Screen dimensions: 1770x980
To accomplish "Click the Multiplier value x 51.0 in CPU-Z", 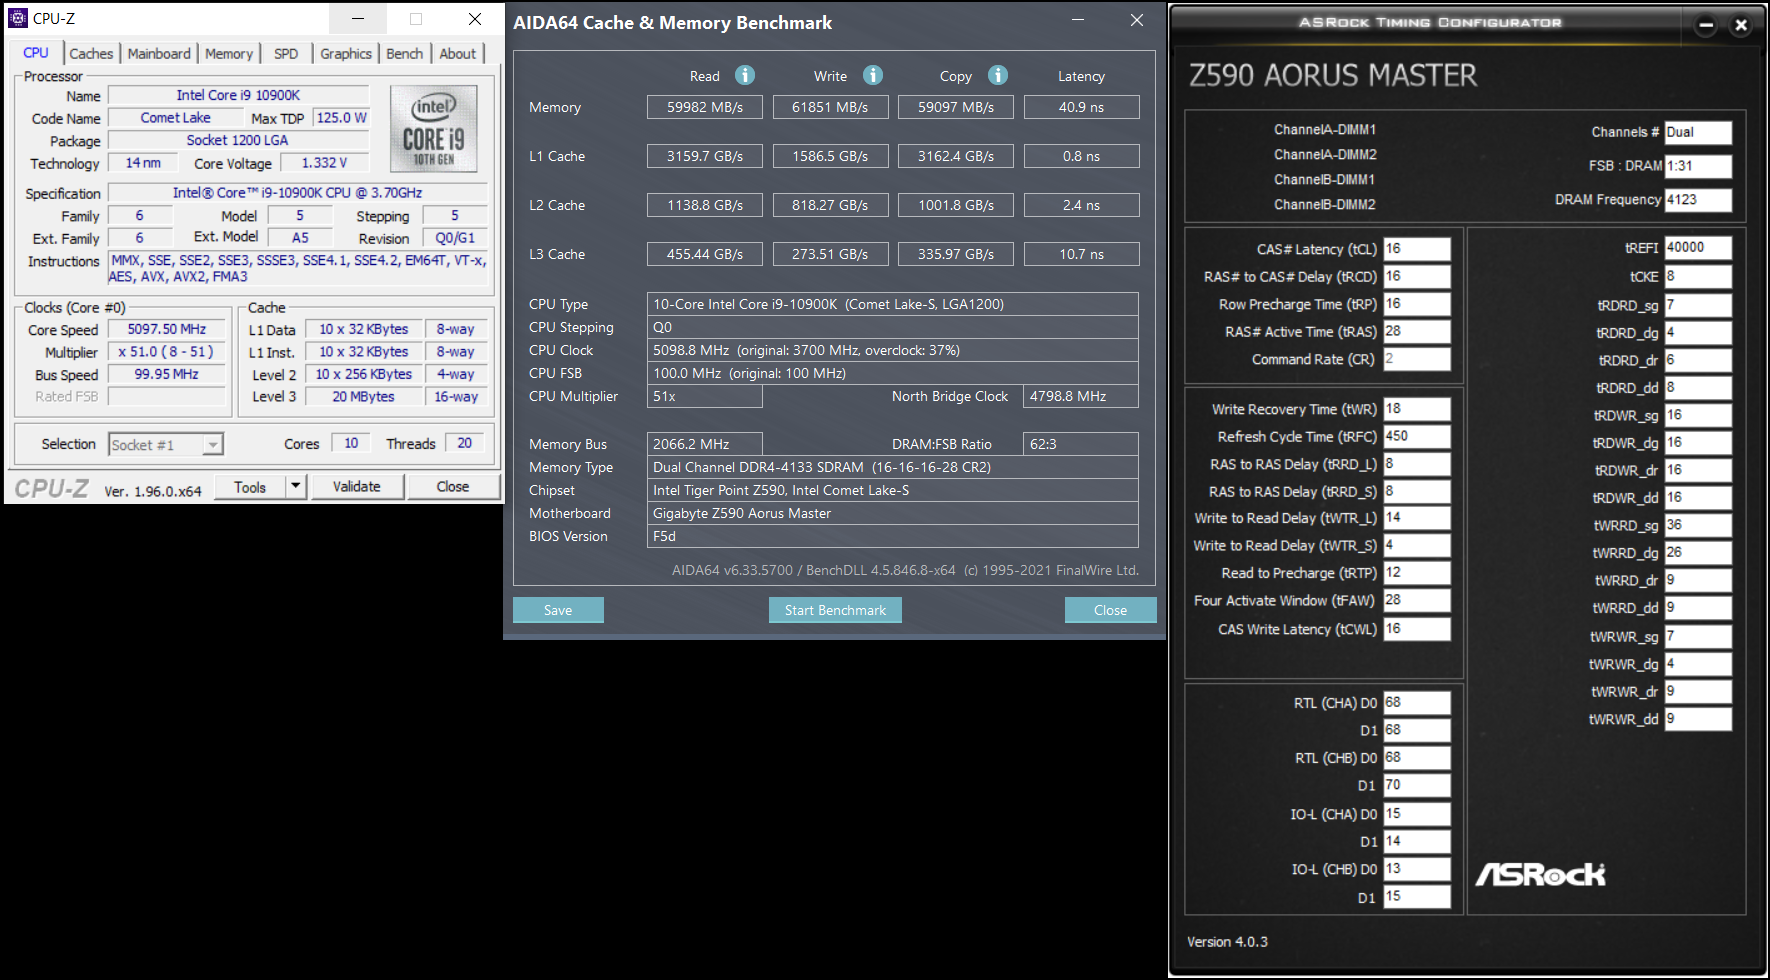I will click(x=167, y=352).
